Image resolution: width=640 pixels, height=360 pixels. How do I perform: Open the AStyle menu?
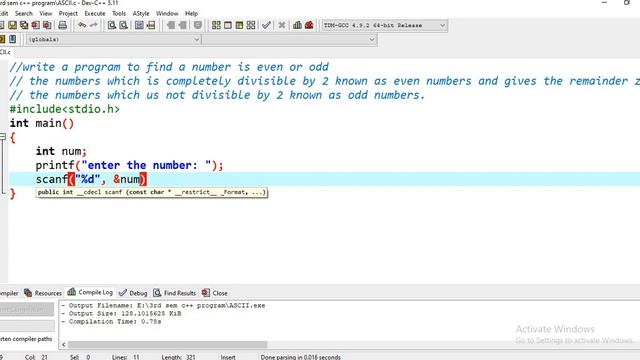tap(141, 13)
